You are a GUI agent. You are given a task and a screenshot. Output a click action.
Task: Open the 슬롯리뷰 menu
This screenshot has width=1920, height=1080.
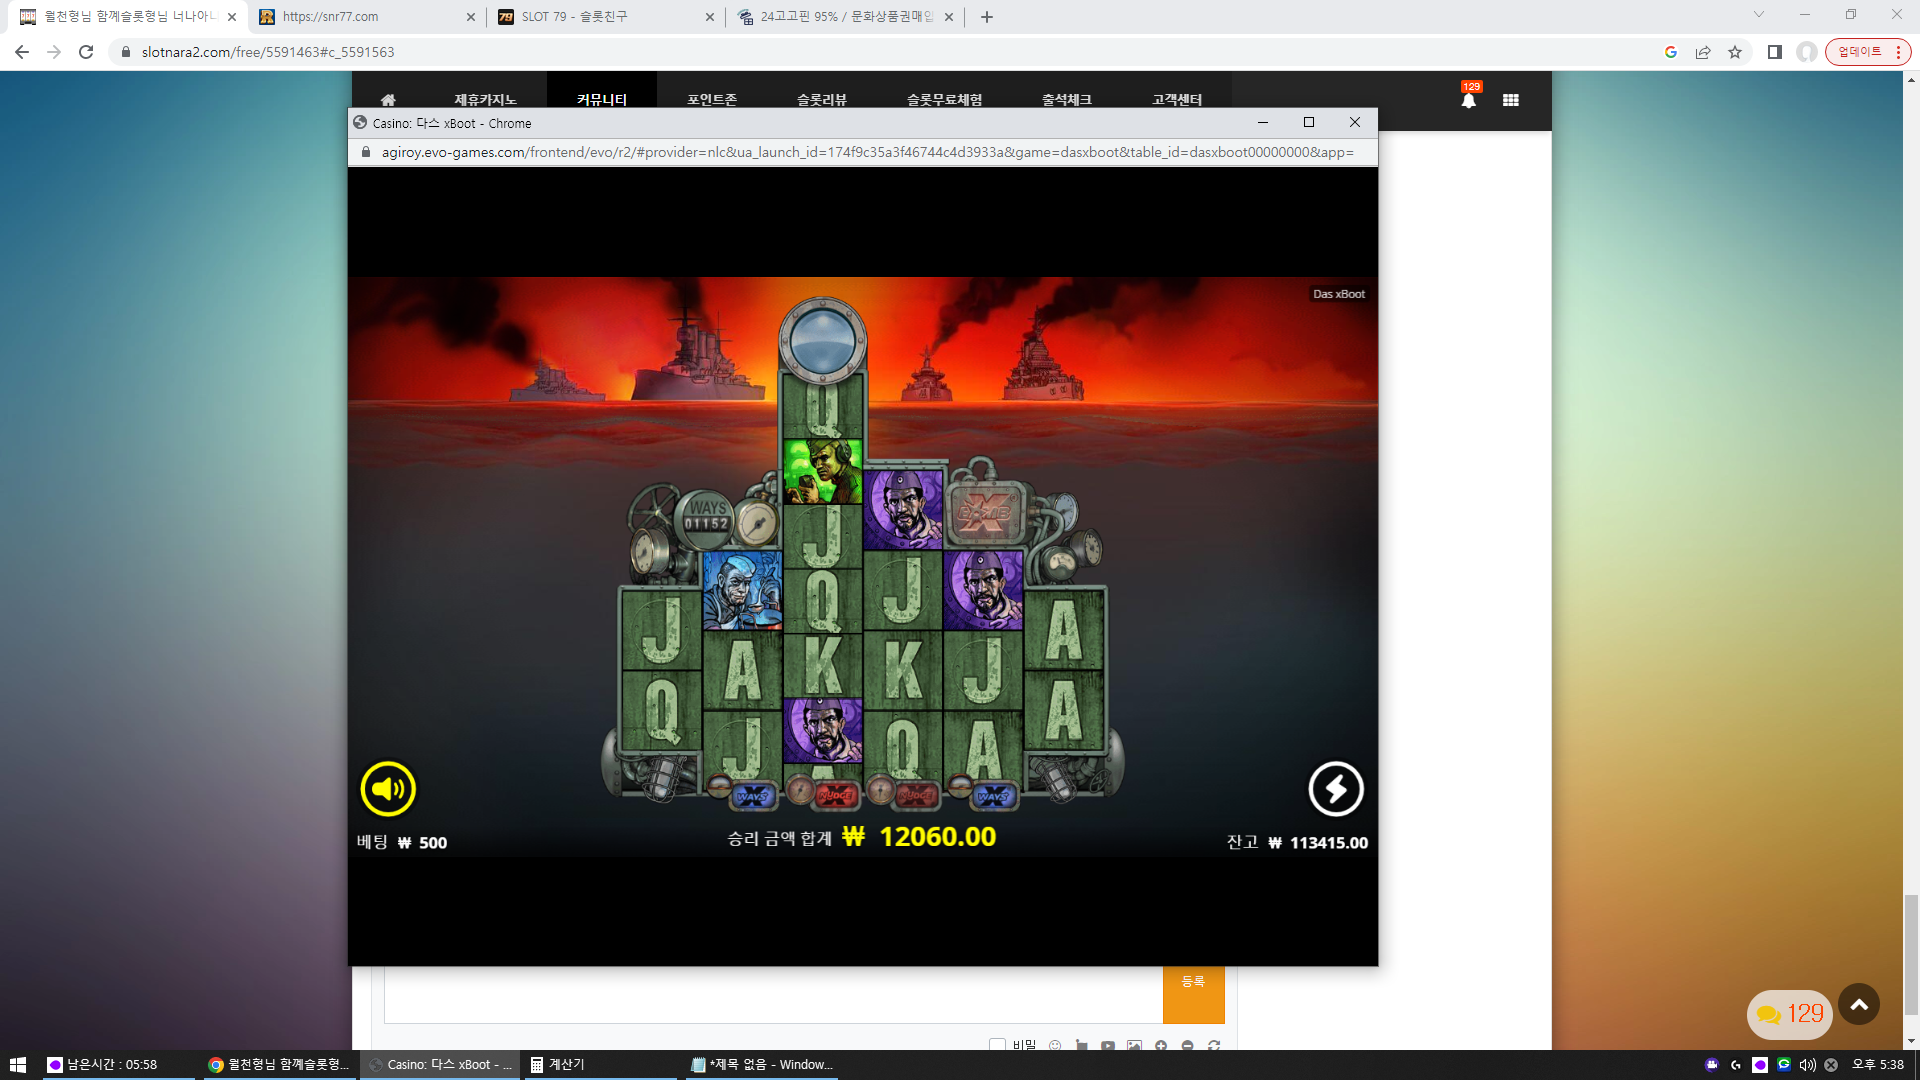click(x=822, y=100)
